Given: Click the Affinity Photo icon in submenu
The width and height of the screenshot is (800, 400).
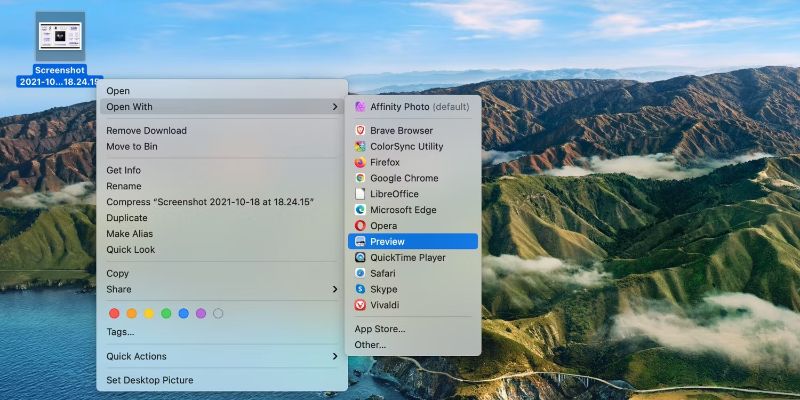Looking at the screenshot, I should [360, 107].
